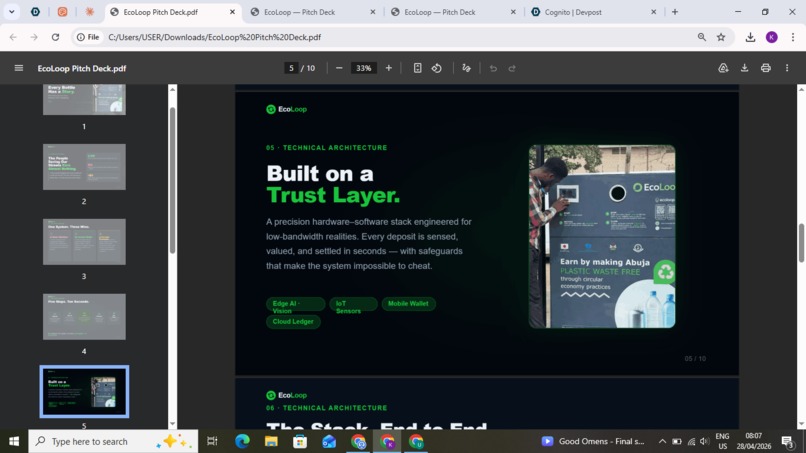Click the address bar zoom magnifier icon
This screenshot has height=453, width=806.
[x=702, y=37]
